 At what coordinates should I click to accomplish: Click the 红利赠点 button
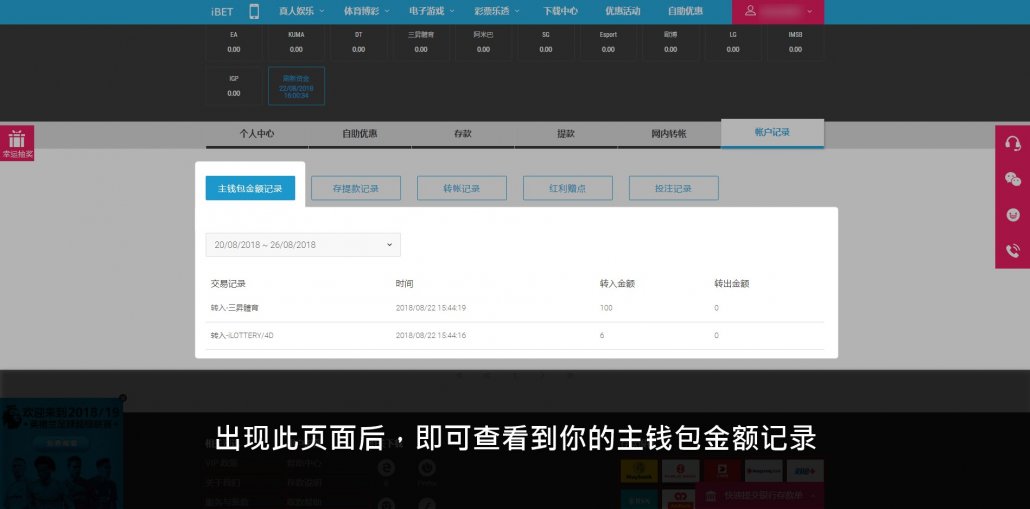point(568,188)
